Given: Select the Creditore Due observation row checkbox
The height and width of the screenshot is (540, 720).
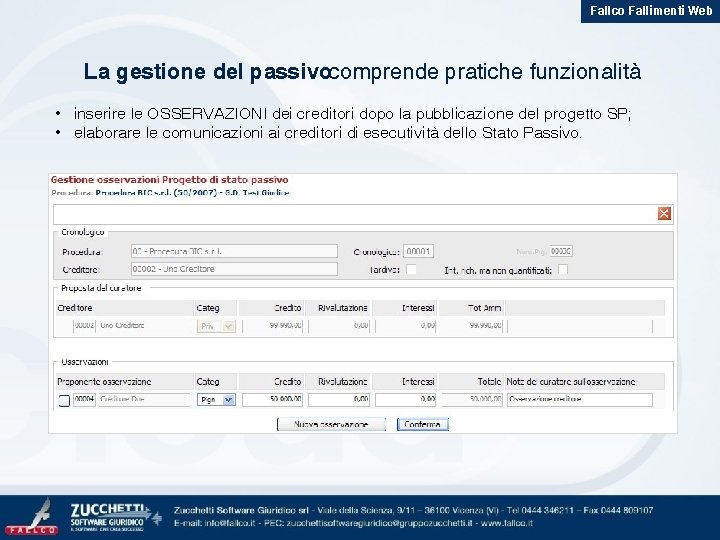Looking at the screenshot, I should click(64, 400).
